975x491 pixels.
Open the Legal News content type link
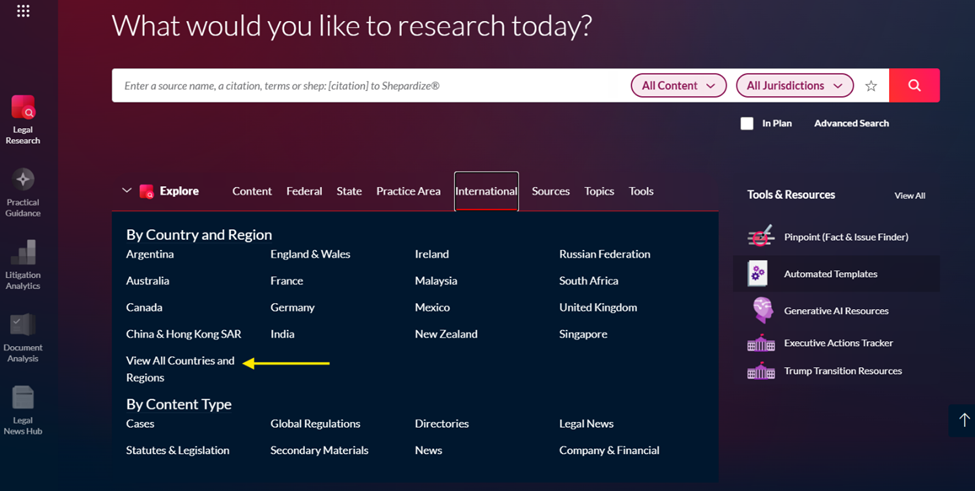point(586,424)
